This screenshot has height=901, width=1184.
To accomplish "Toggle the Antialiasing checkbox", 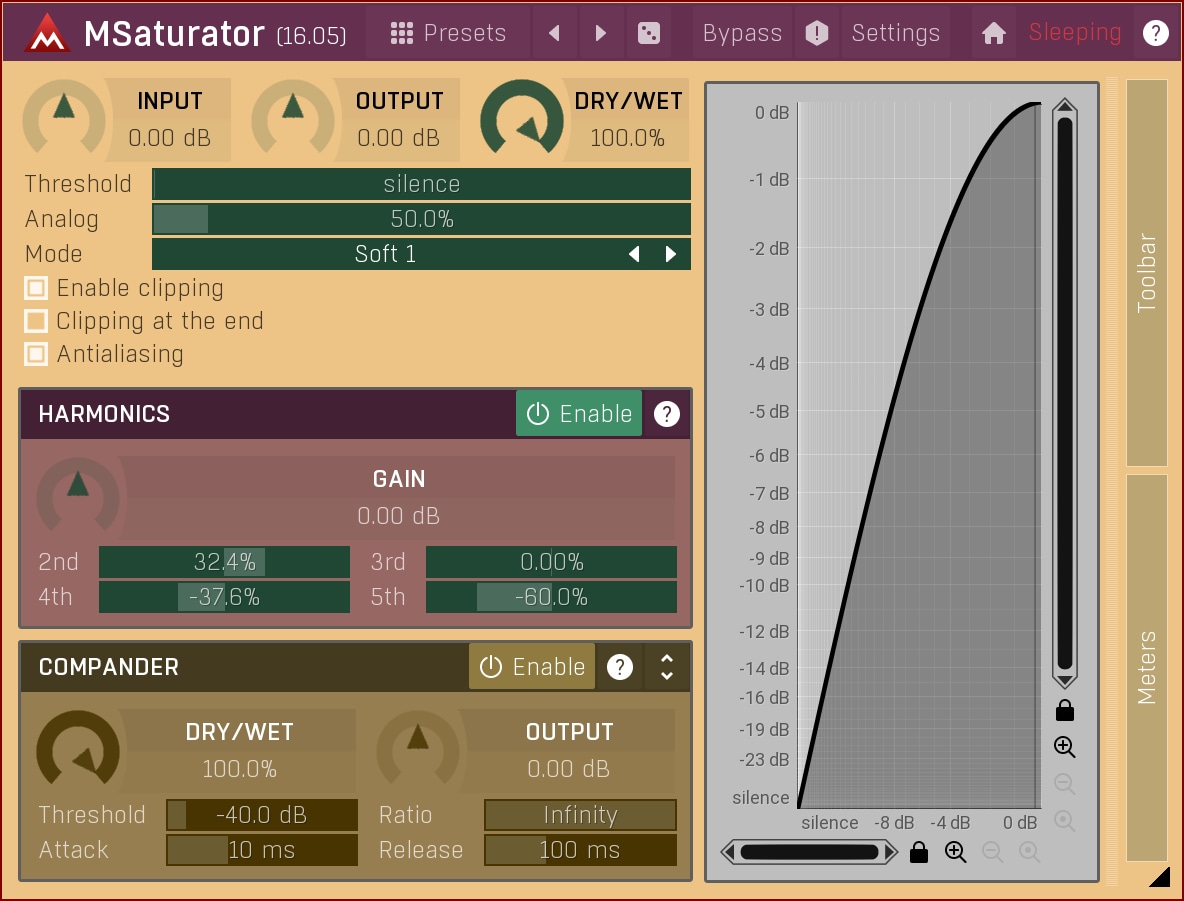I will tap(36, 354).
